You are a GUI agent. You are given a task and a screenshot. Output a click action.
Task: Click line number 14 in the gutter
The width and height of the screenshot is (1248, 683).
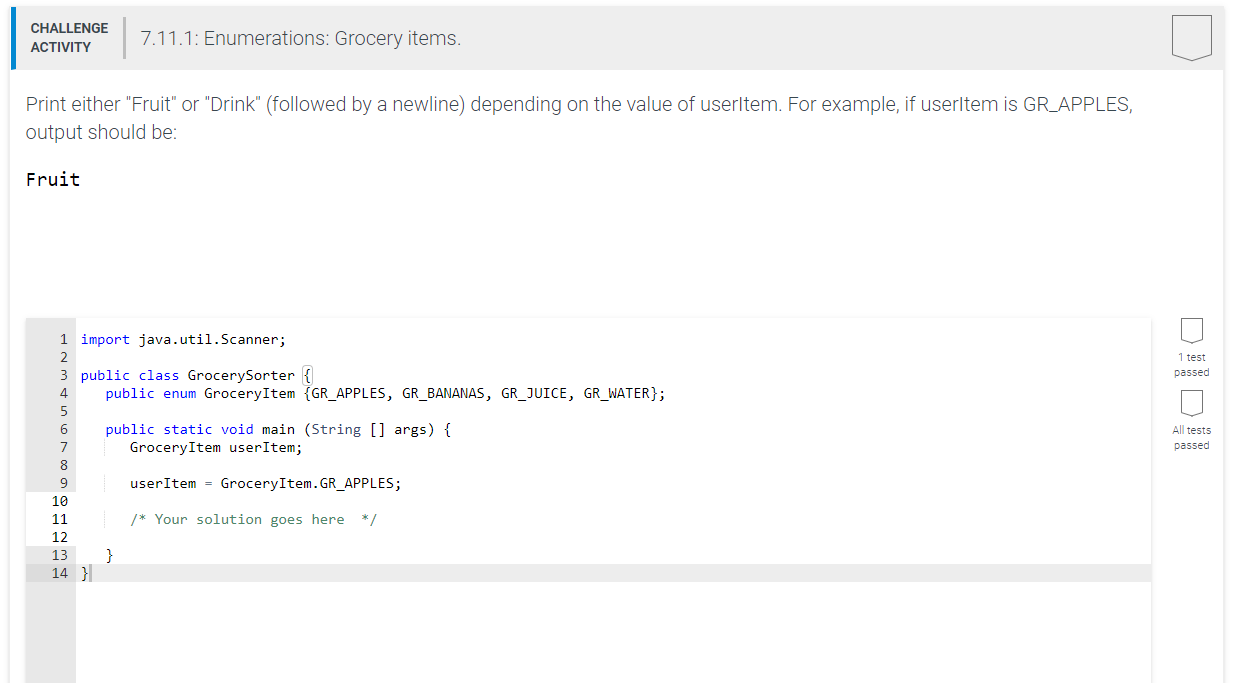57,573
